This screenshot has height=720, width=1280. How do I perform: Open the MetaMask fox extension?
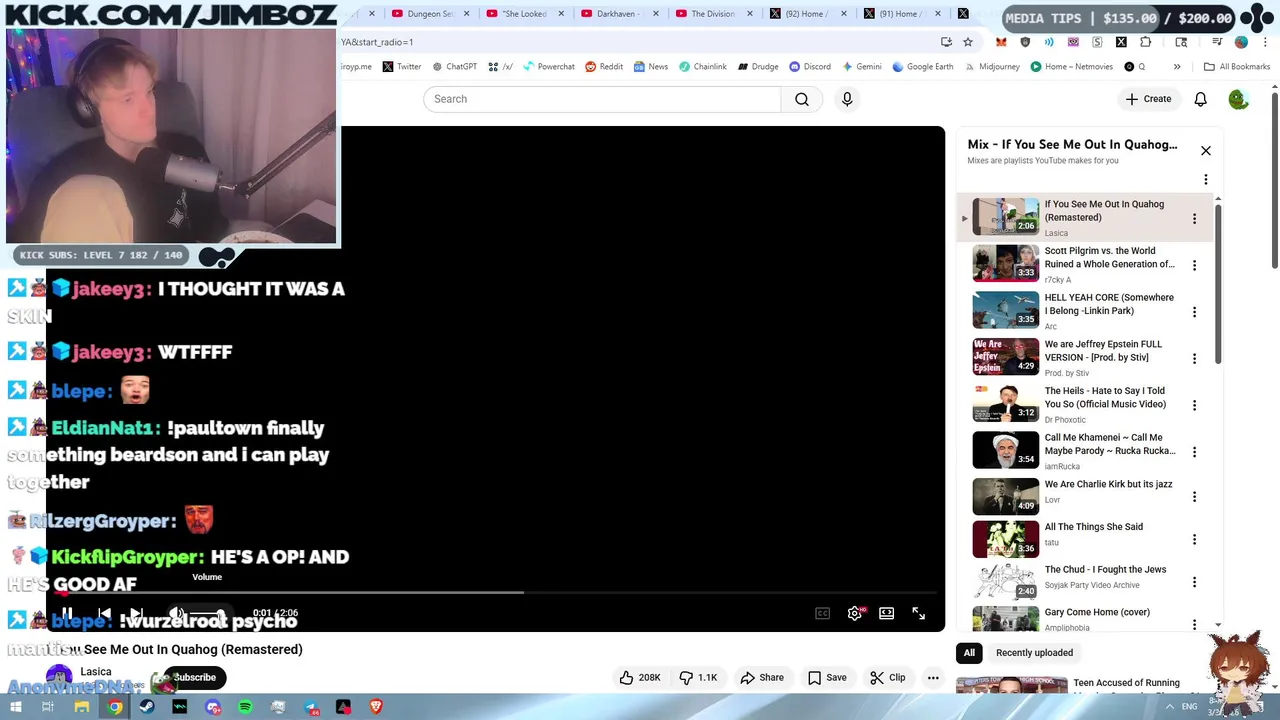coord(1001,42)
